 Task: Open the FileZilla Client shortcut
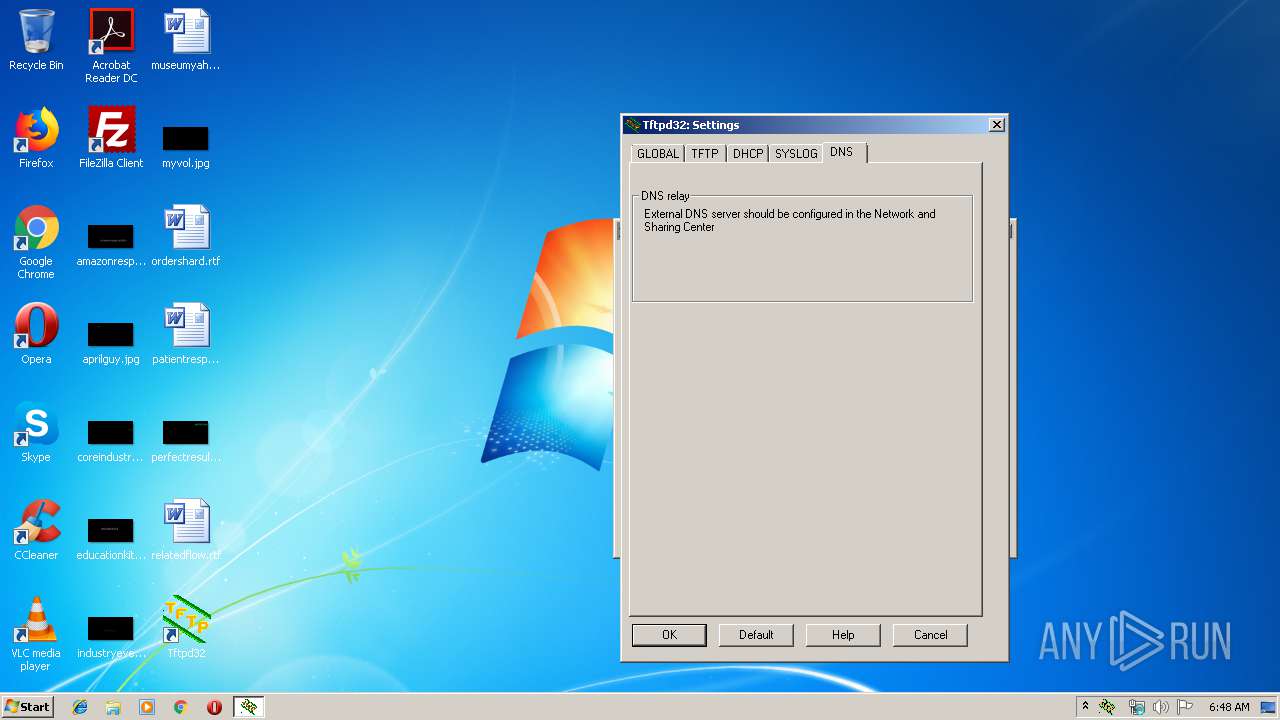tap(111, 138)
